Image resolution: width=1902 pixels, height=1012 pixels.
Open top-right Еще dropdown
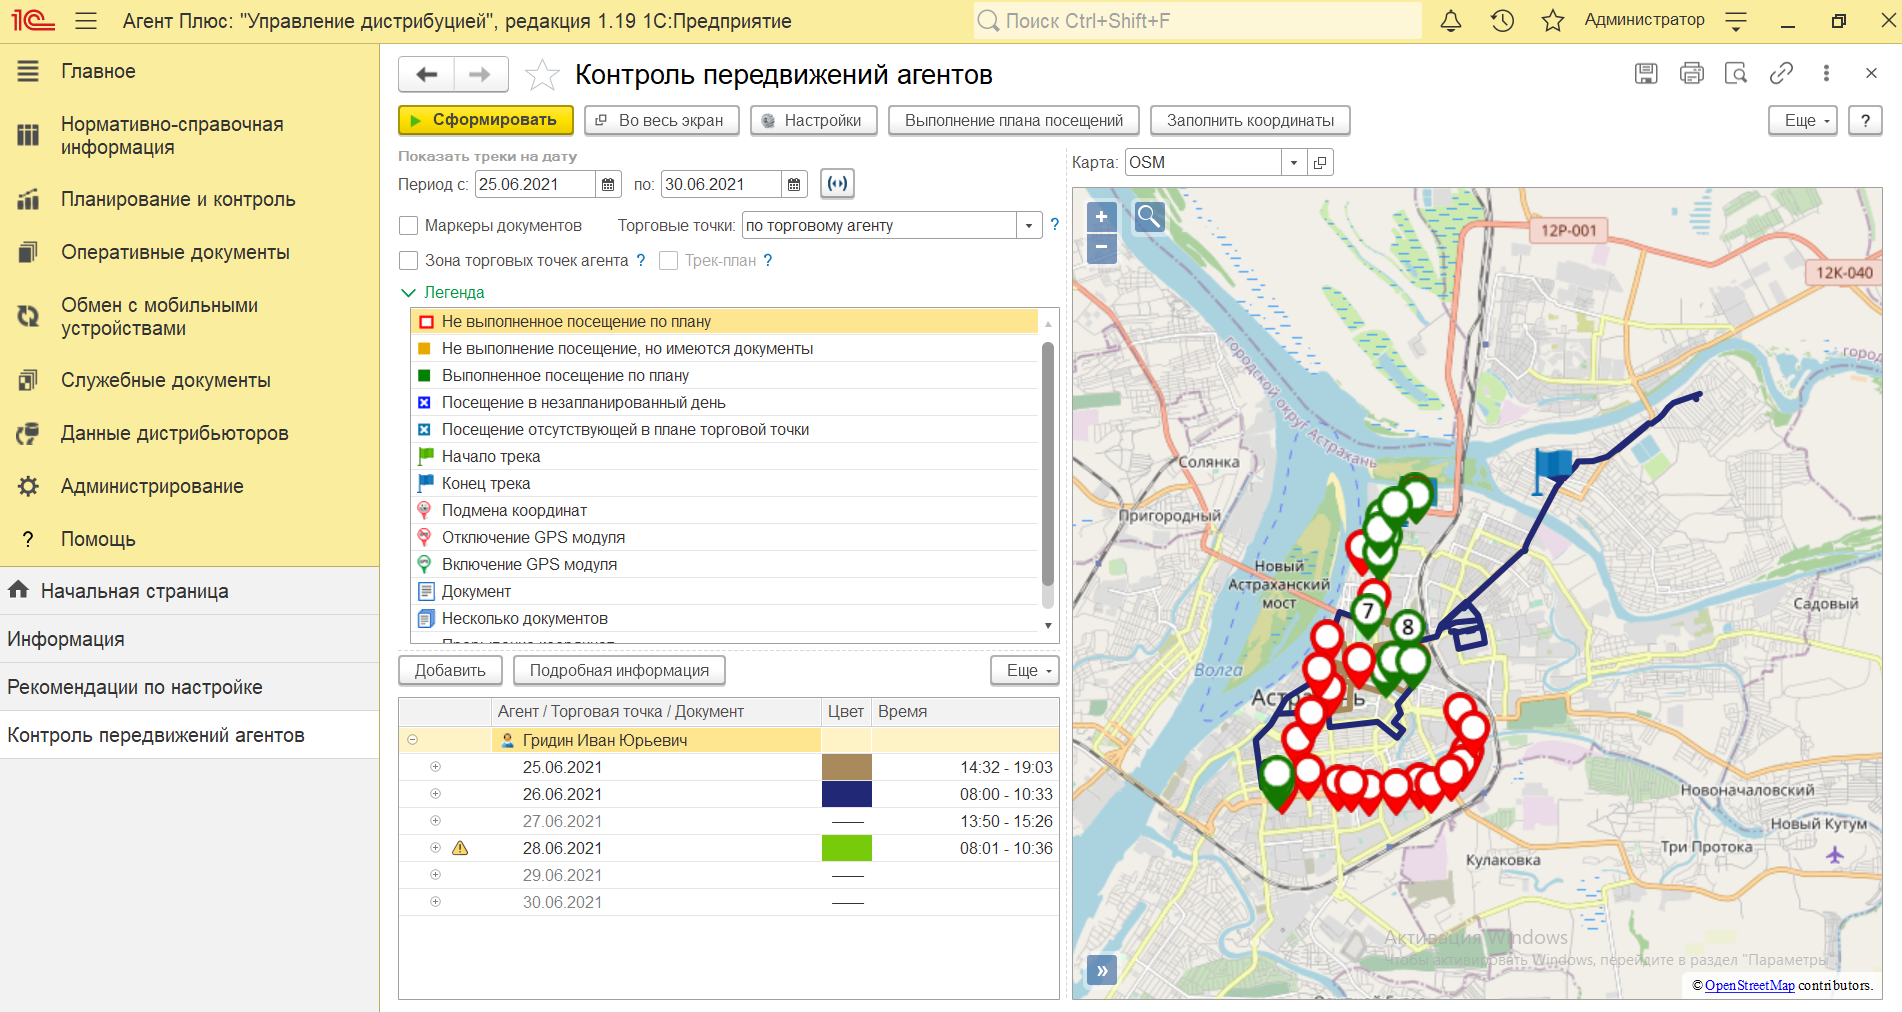(1803, 121)
